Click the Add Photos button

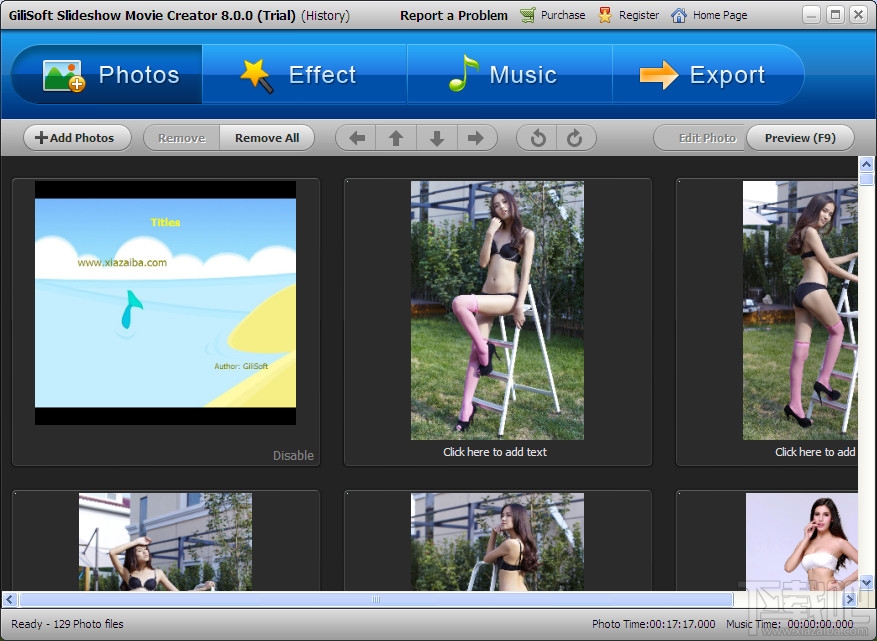click(76, 138)
